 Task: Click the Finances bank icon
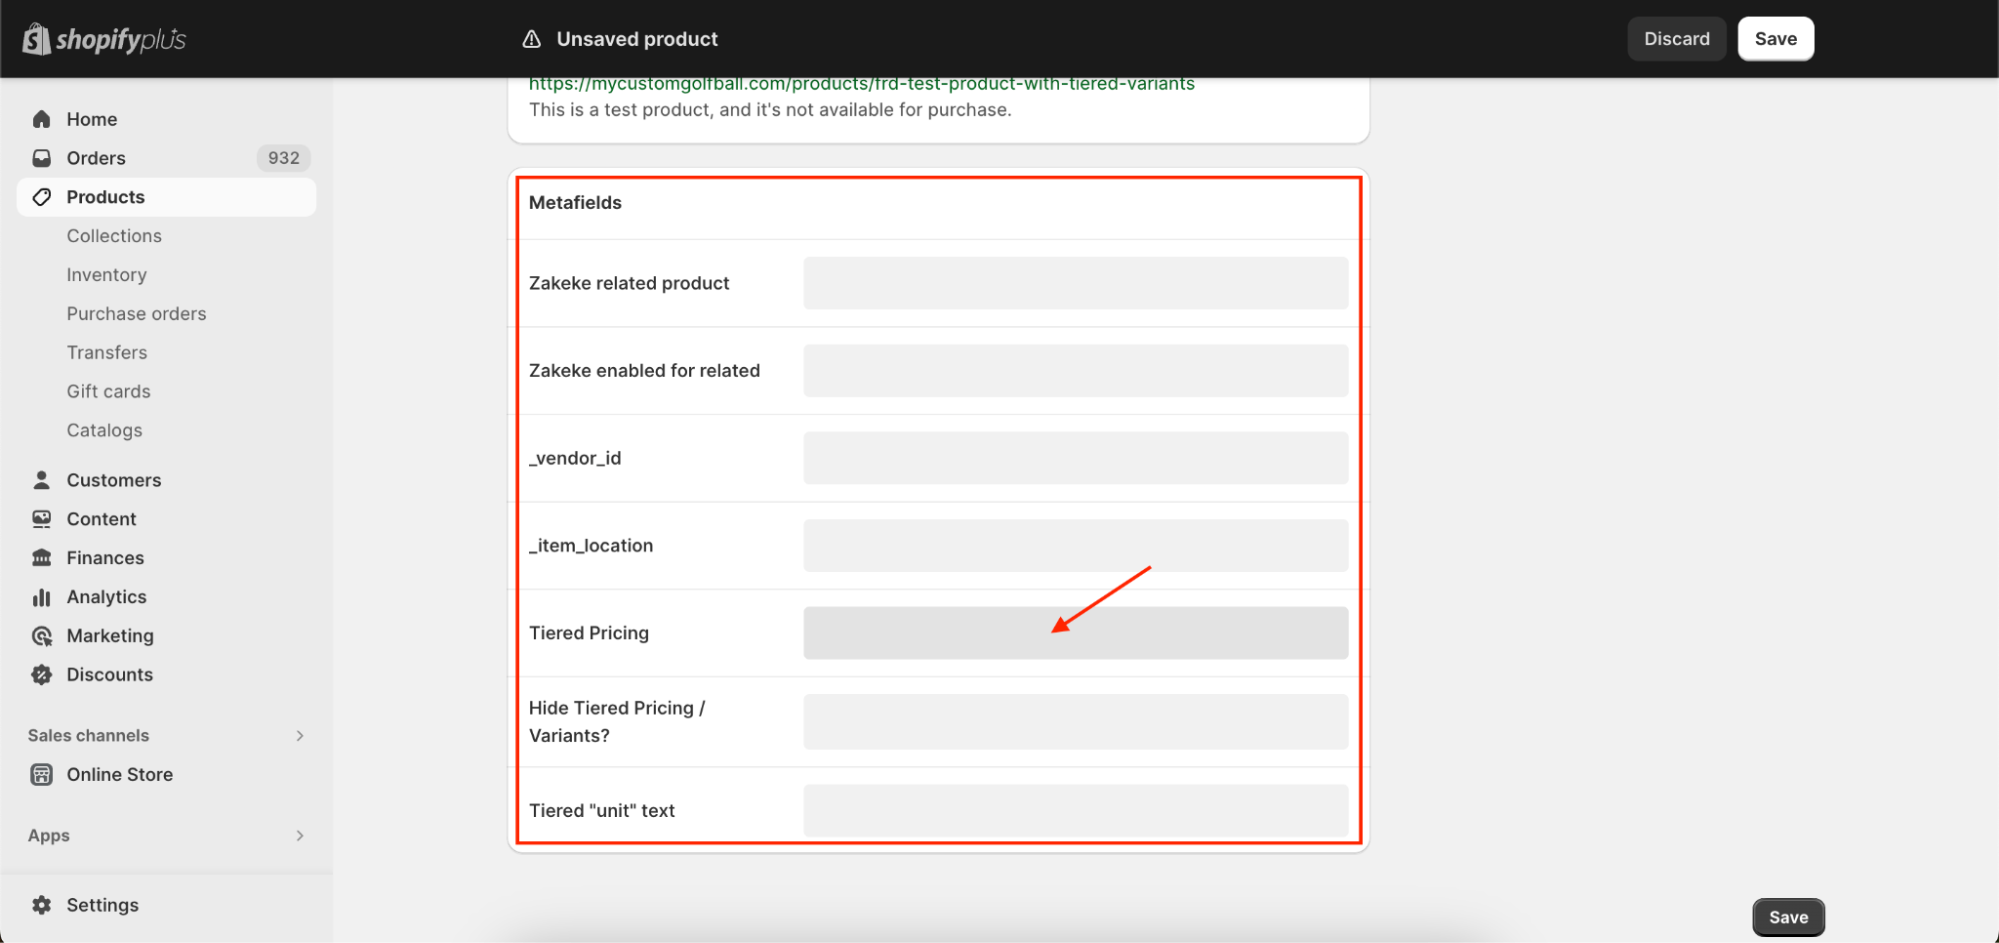pos(41,558)
